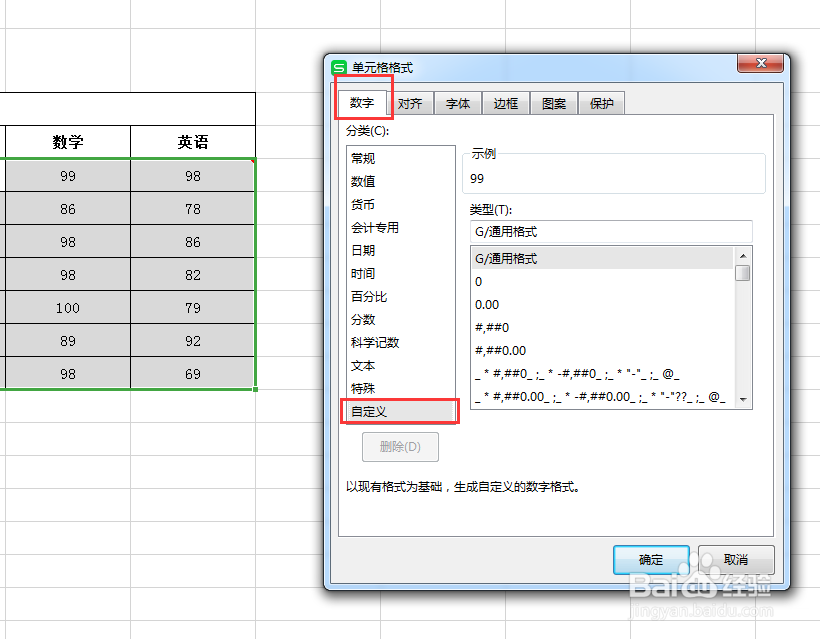Screen dimensions: 820x639
Task: Switch to the 对齐 (Alignment) tab
Action: coord(410,102)
